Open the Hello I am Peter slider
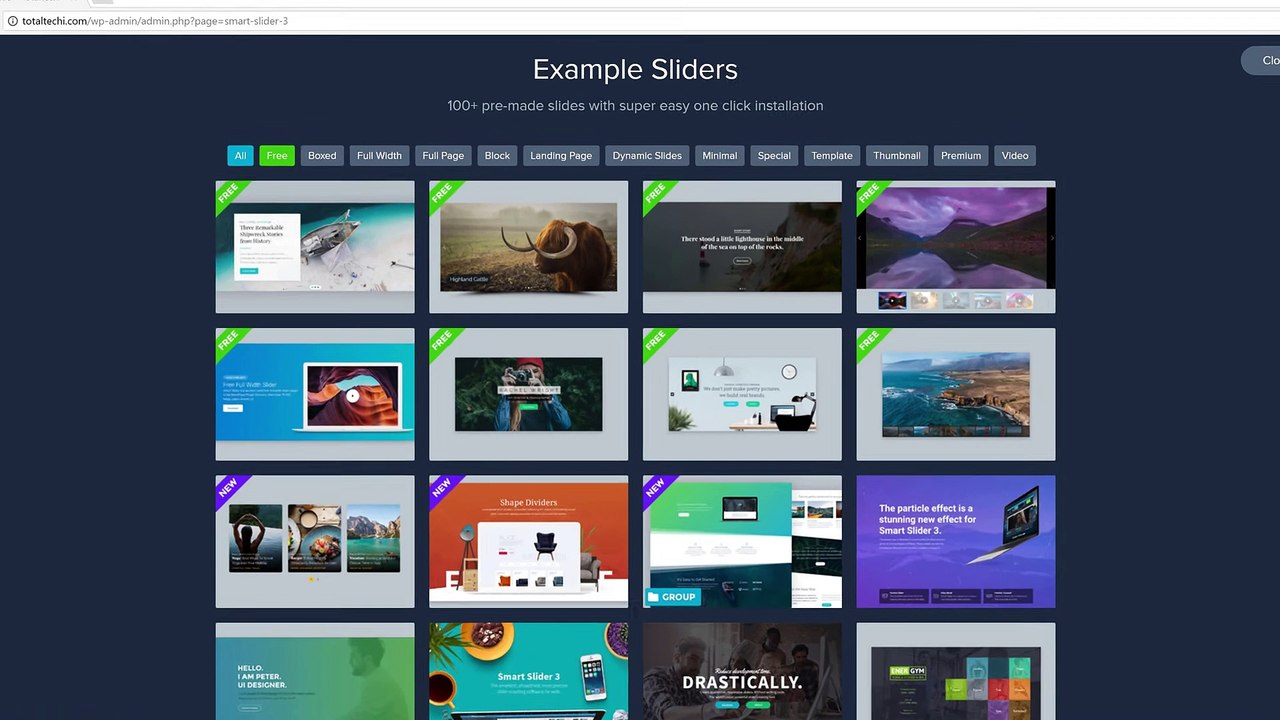1280x720 pixels. (x=315, y=671)
